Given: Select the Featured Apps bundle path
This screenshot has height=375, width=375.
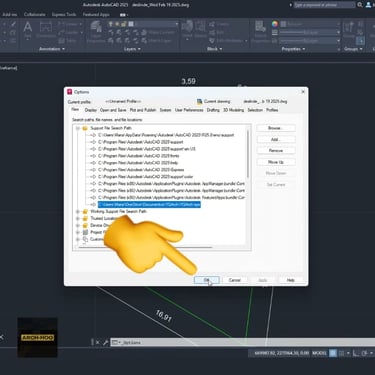Looking at the screenshot, I should click(x=171, y=198).
